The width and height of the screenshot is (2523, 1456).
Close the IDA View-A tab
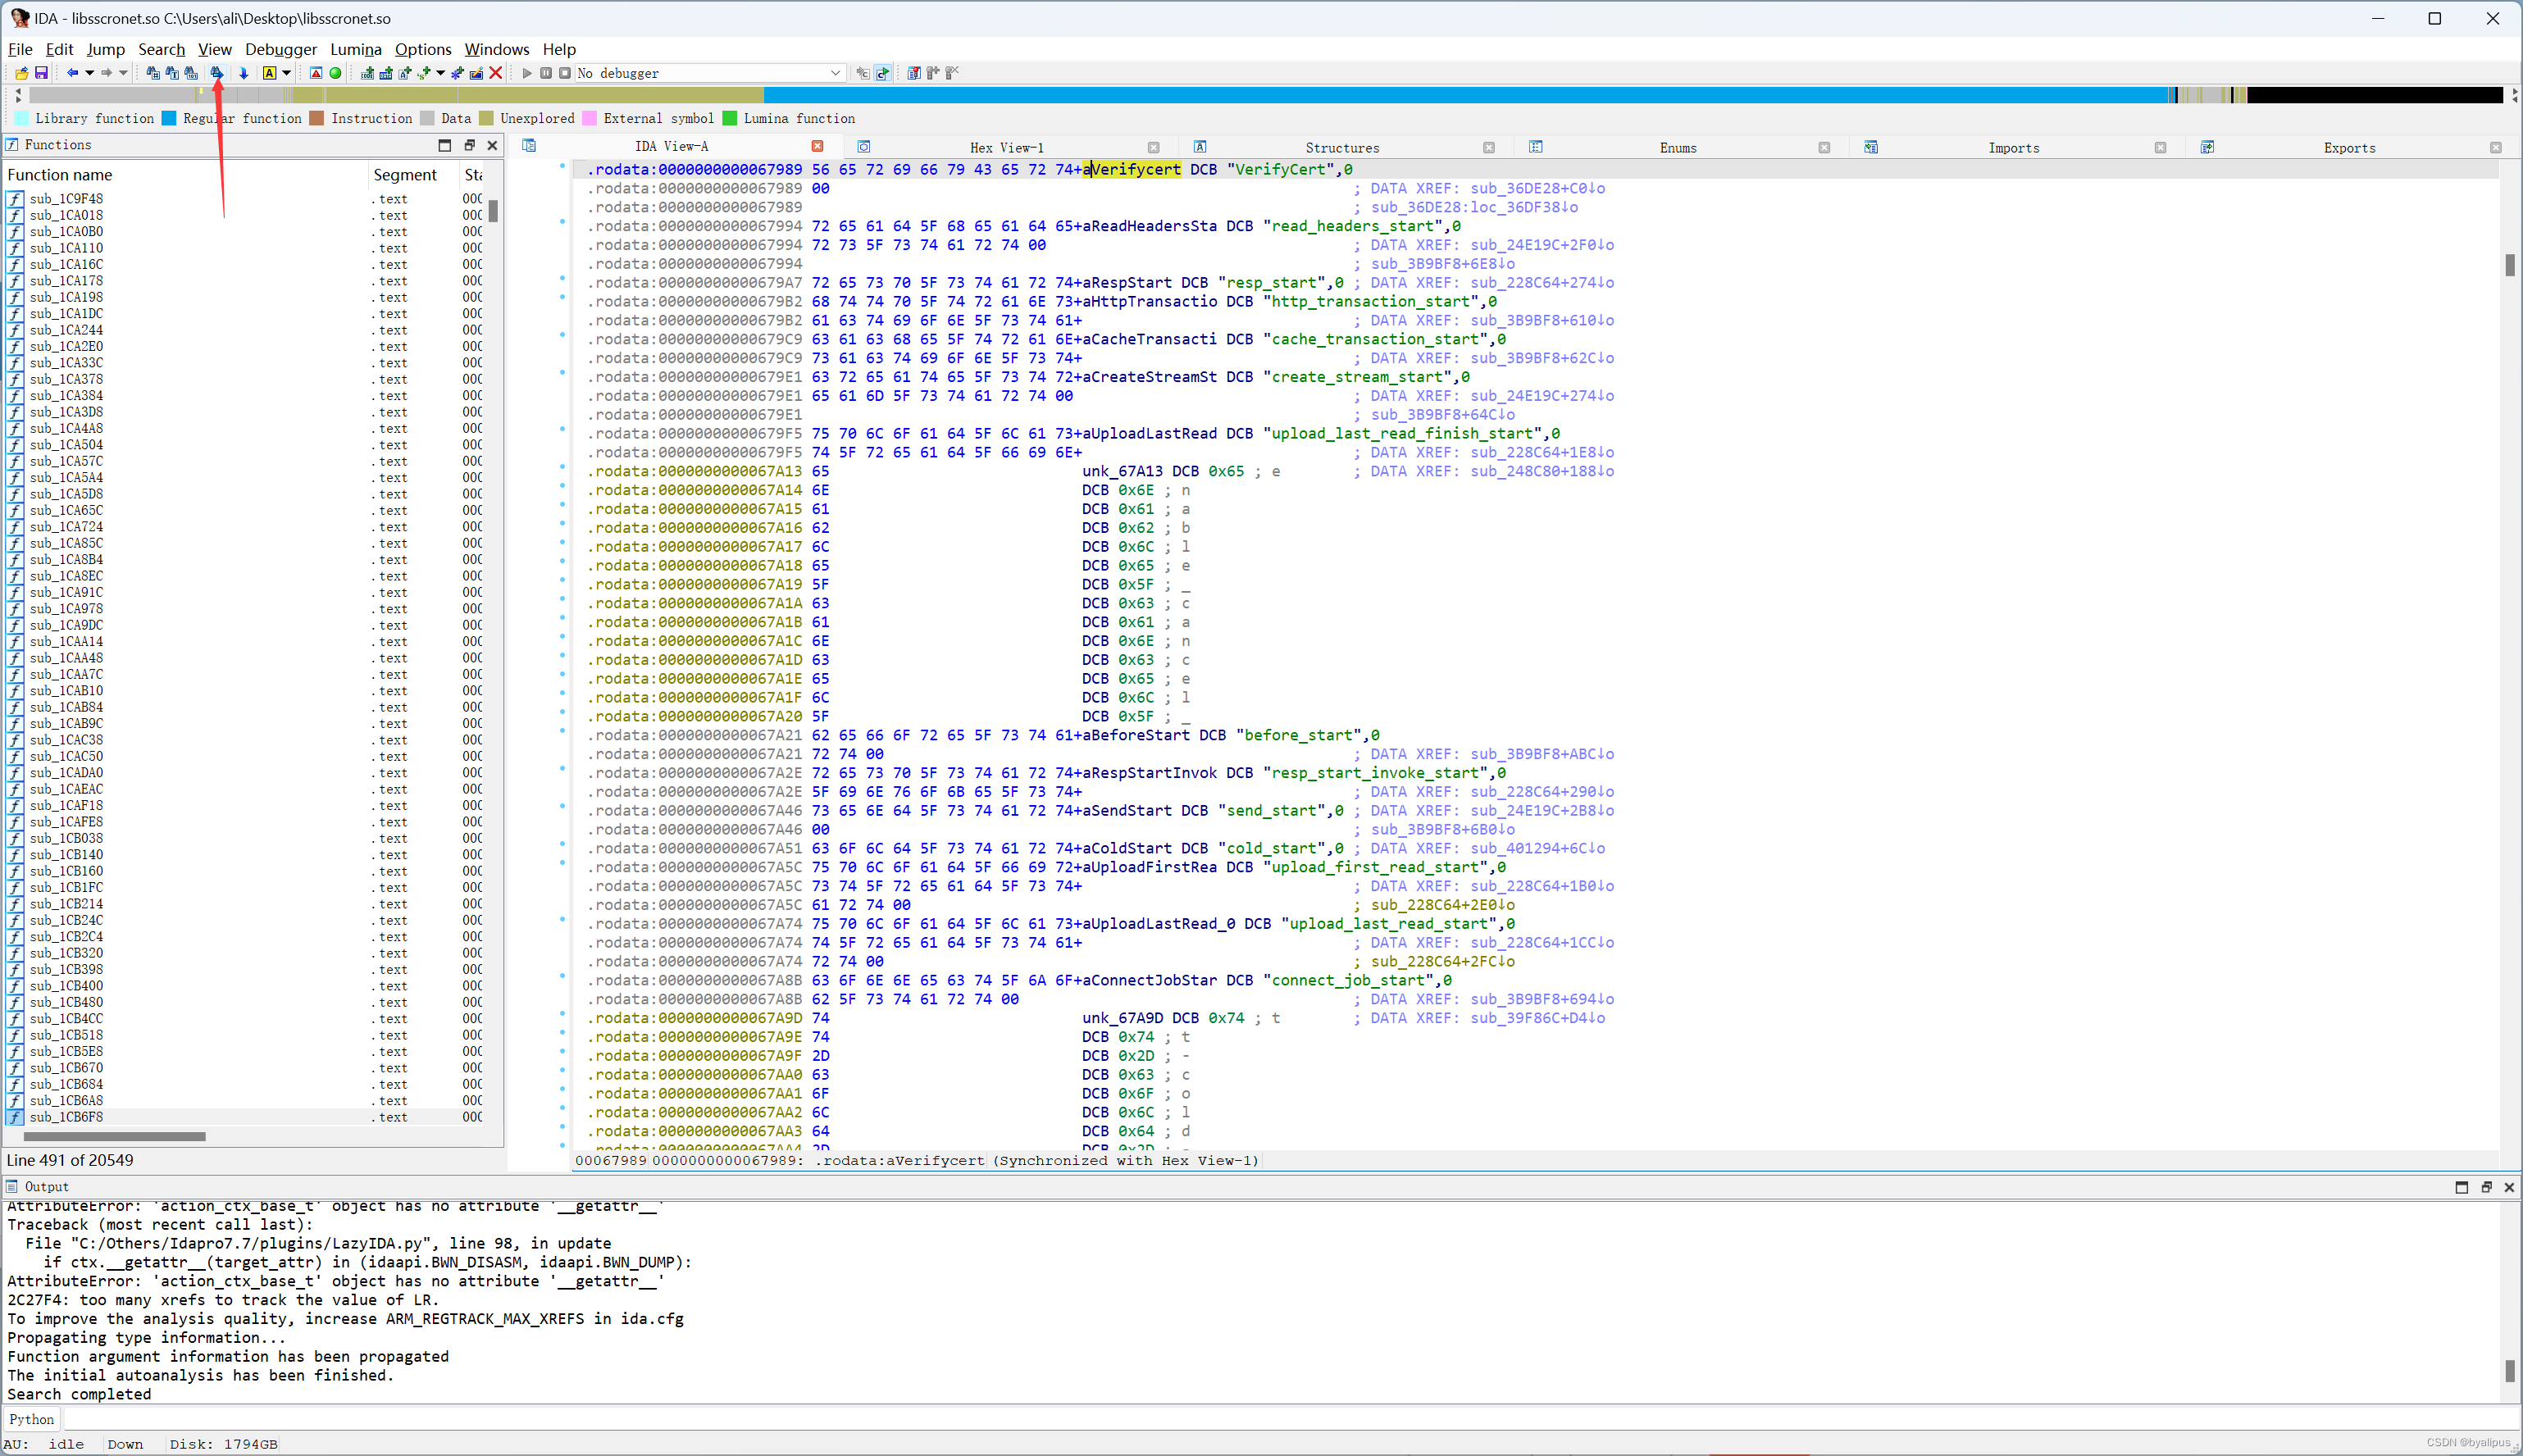pos(817,147)
